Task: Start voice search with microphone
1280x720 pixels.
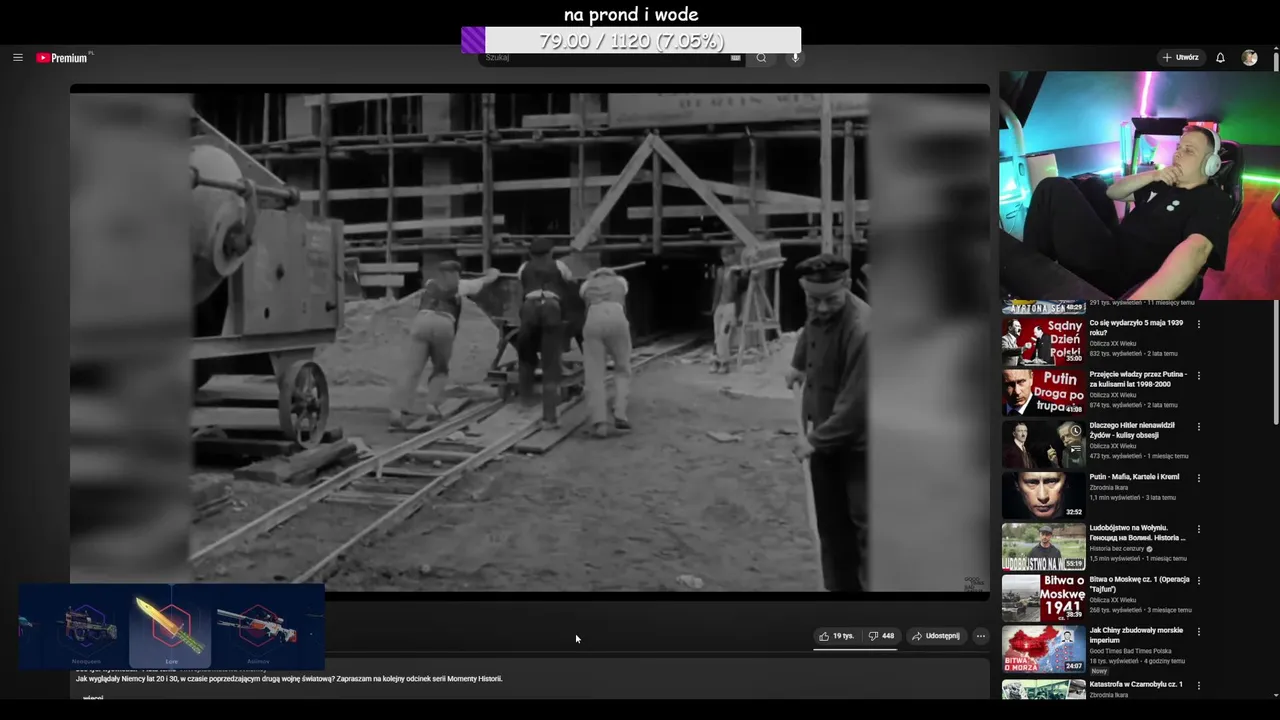Action: point(796,58)
